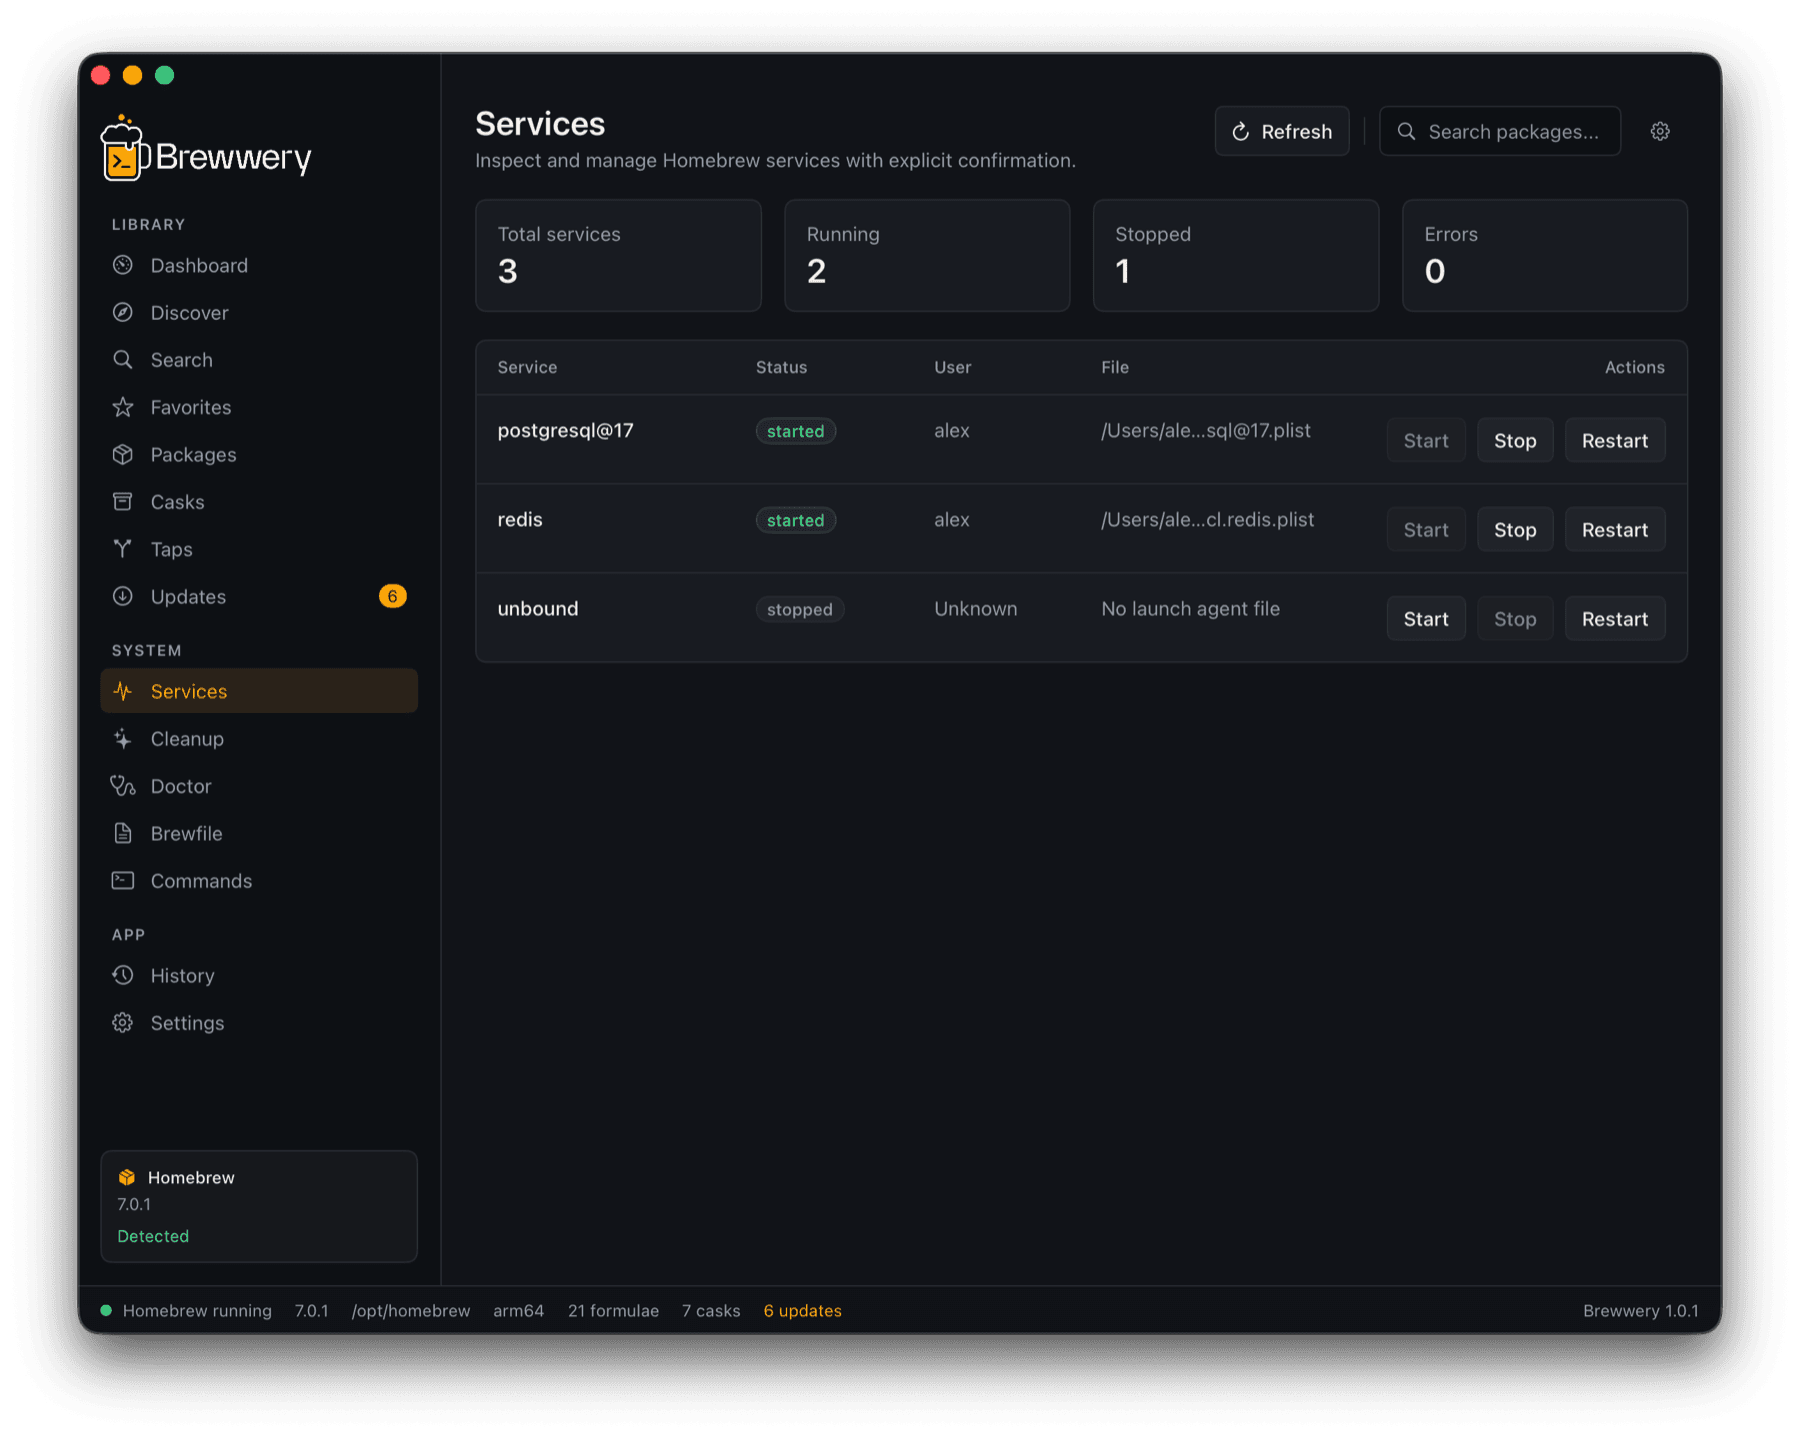Click the /opt/homebrew path in status bar
1800x1437 pixels.
tap(411, 1310)
